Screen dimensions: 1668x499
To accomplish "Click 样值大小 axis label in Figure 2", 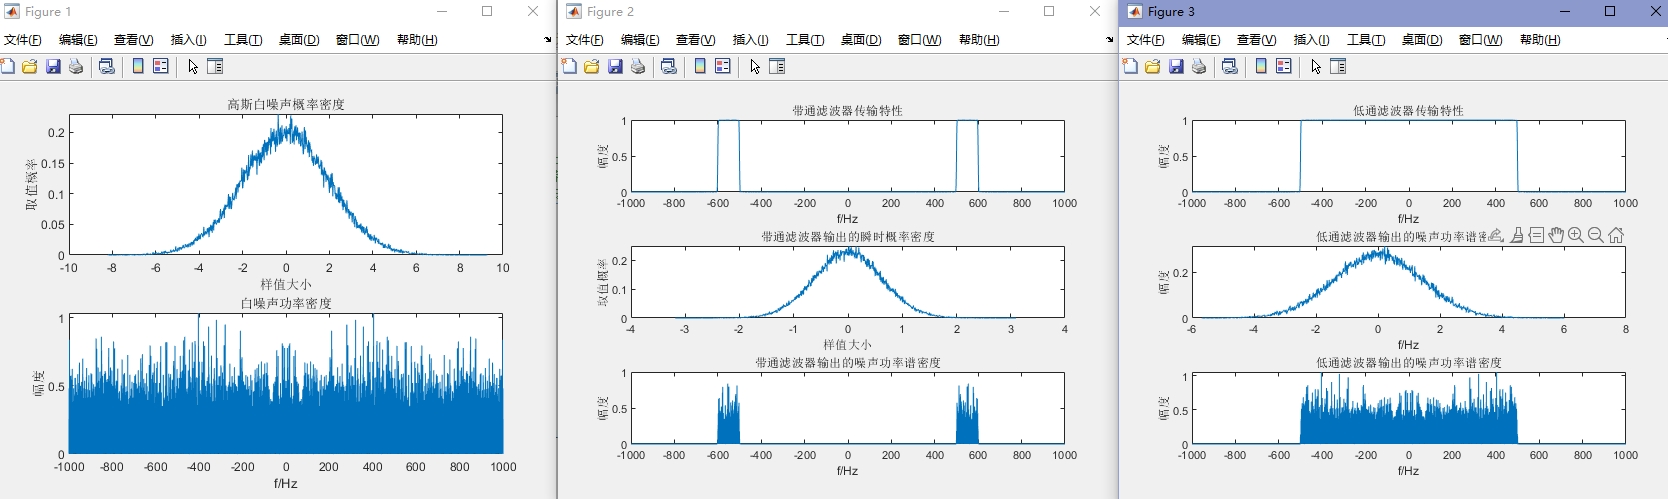I will point(848,344).
